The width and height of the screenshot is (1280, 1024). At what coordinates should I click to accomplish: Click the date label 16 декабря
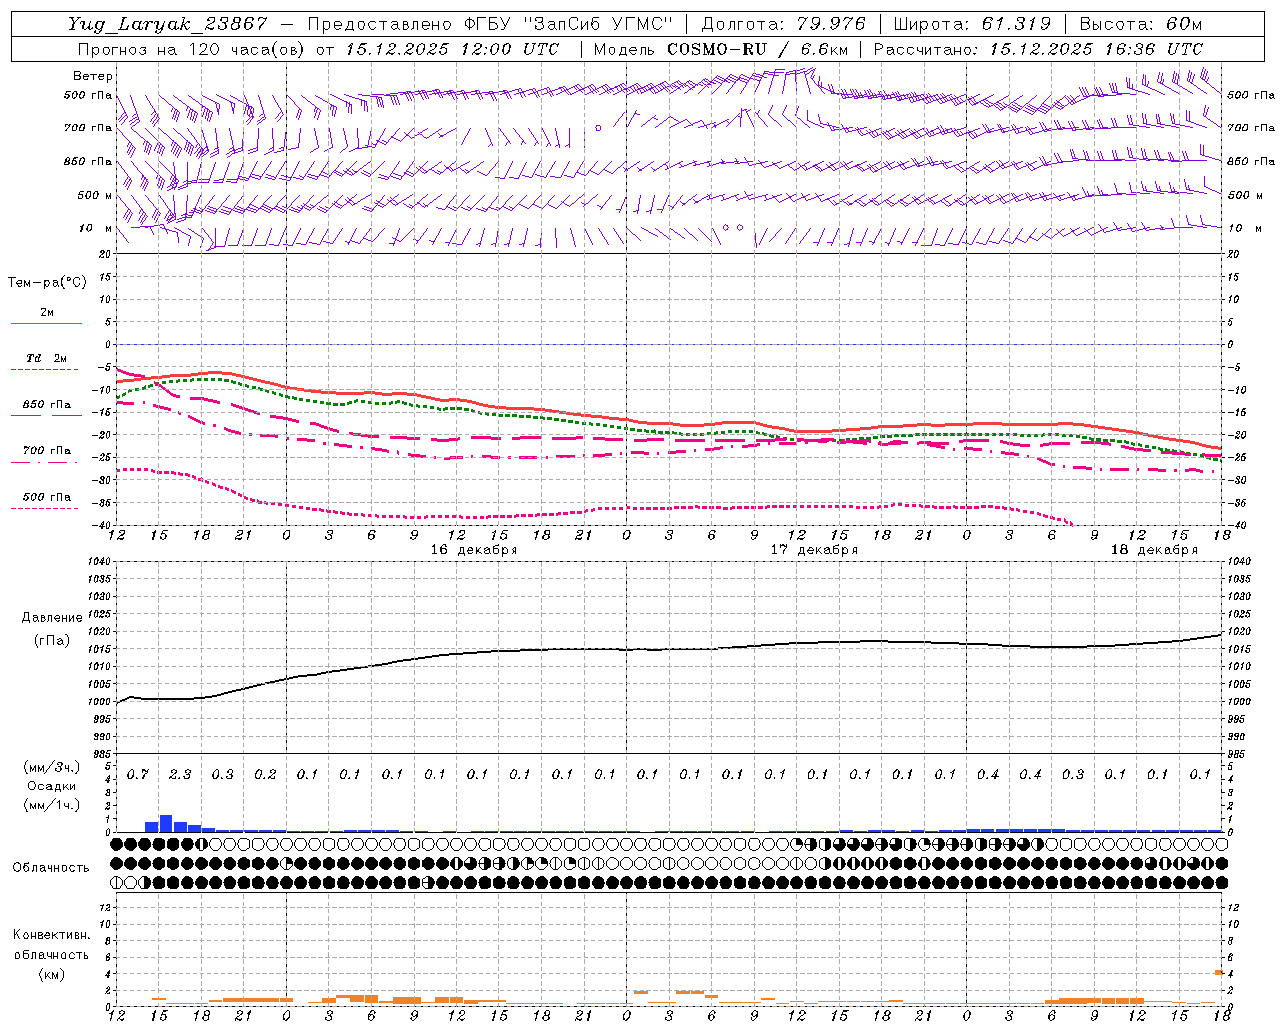click(x=474, y=550)
